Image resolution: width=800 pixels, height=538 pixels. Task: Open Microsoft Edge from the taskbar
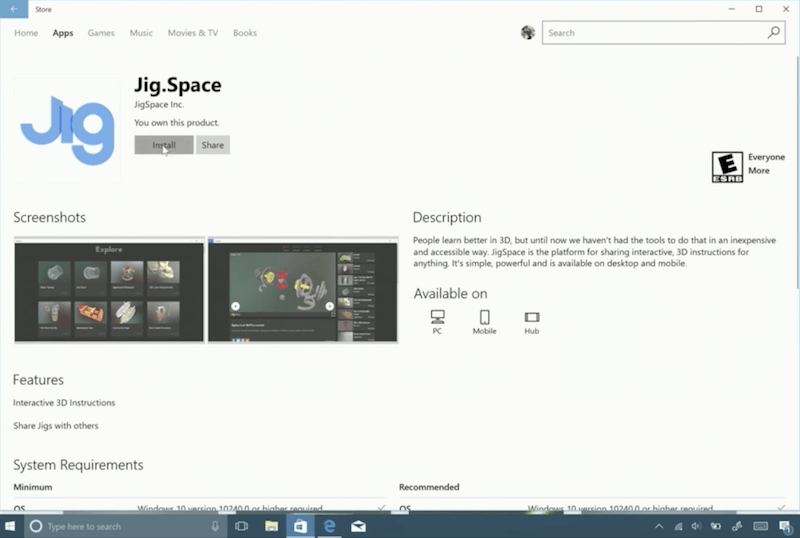tap(329, 526)
